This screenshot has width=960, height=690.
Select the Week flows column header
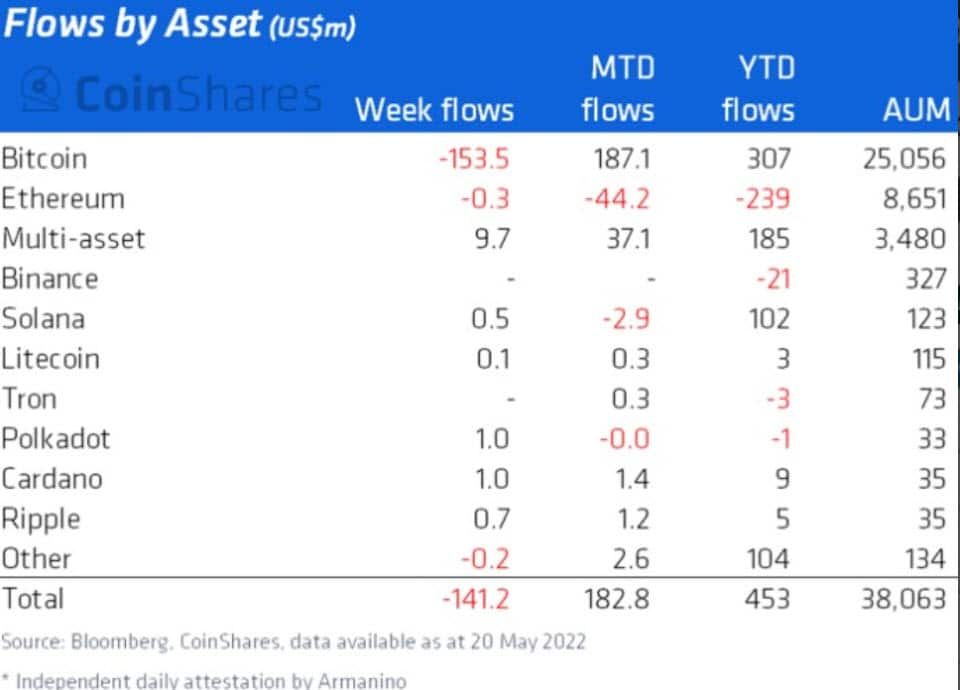click(435, 110)
